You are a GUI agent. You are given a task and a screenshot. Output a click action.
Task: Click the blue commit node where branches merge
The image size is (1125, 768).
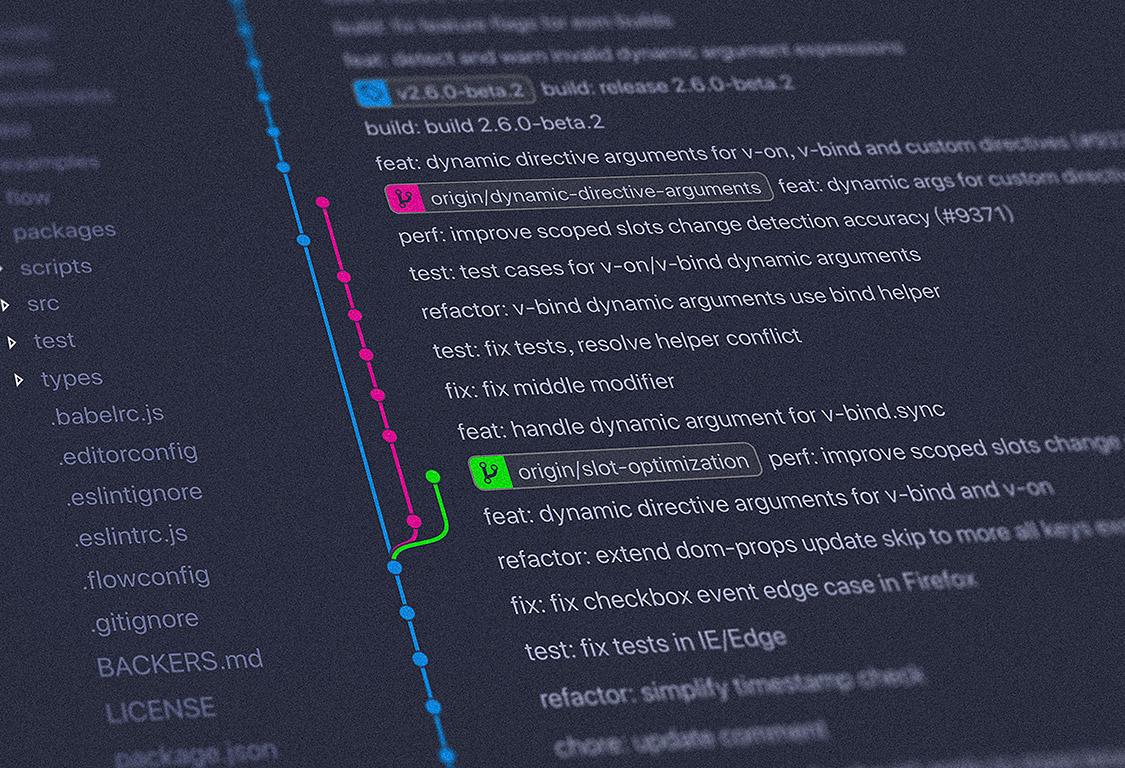(395, 567)
